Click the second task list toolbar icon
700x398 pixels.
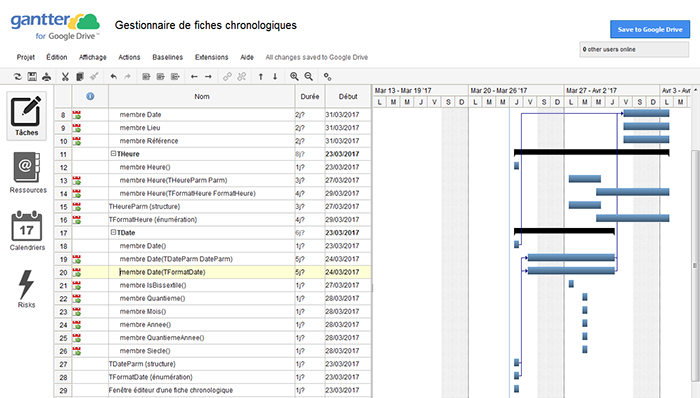tap(160, 76)
